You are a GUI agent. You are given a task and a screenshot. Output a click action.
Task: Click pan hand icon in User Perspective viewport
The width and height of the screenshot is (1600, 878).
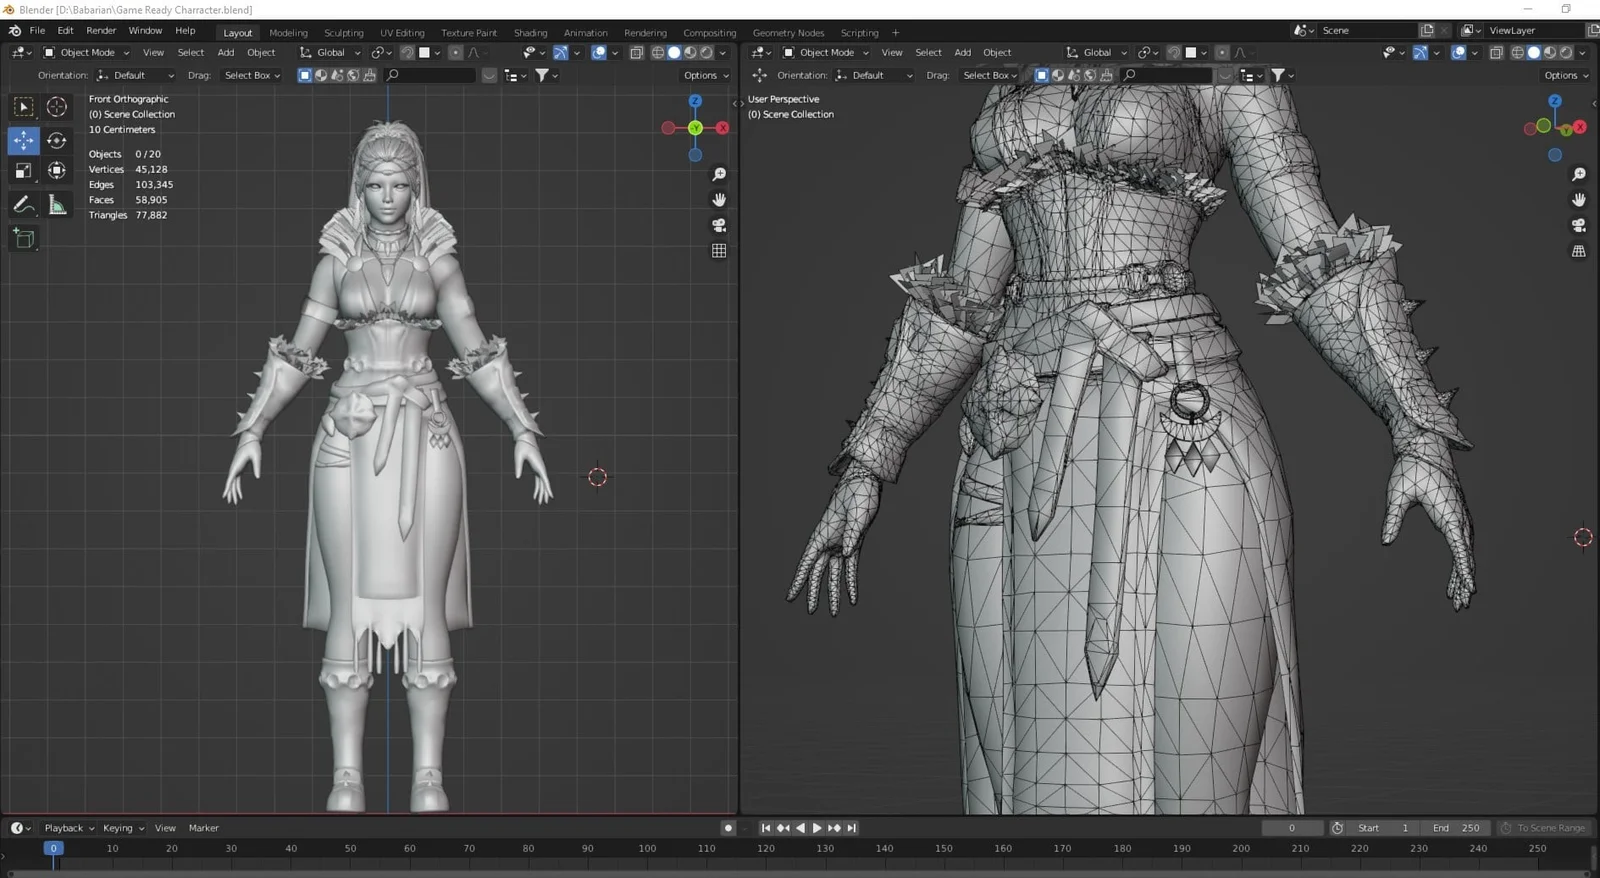pos(1579,200)
